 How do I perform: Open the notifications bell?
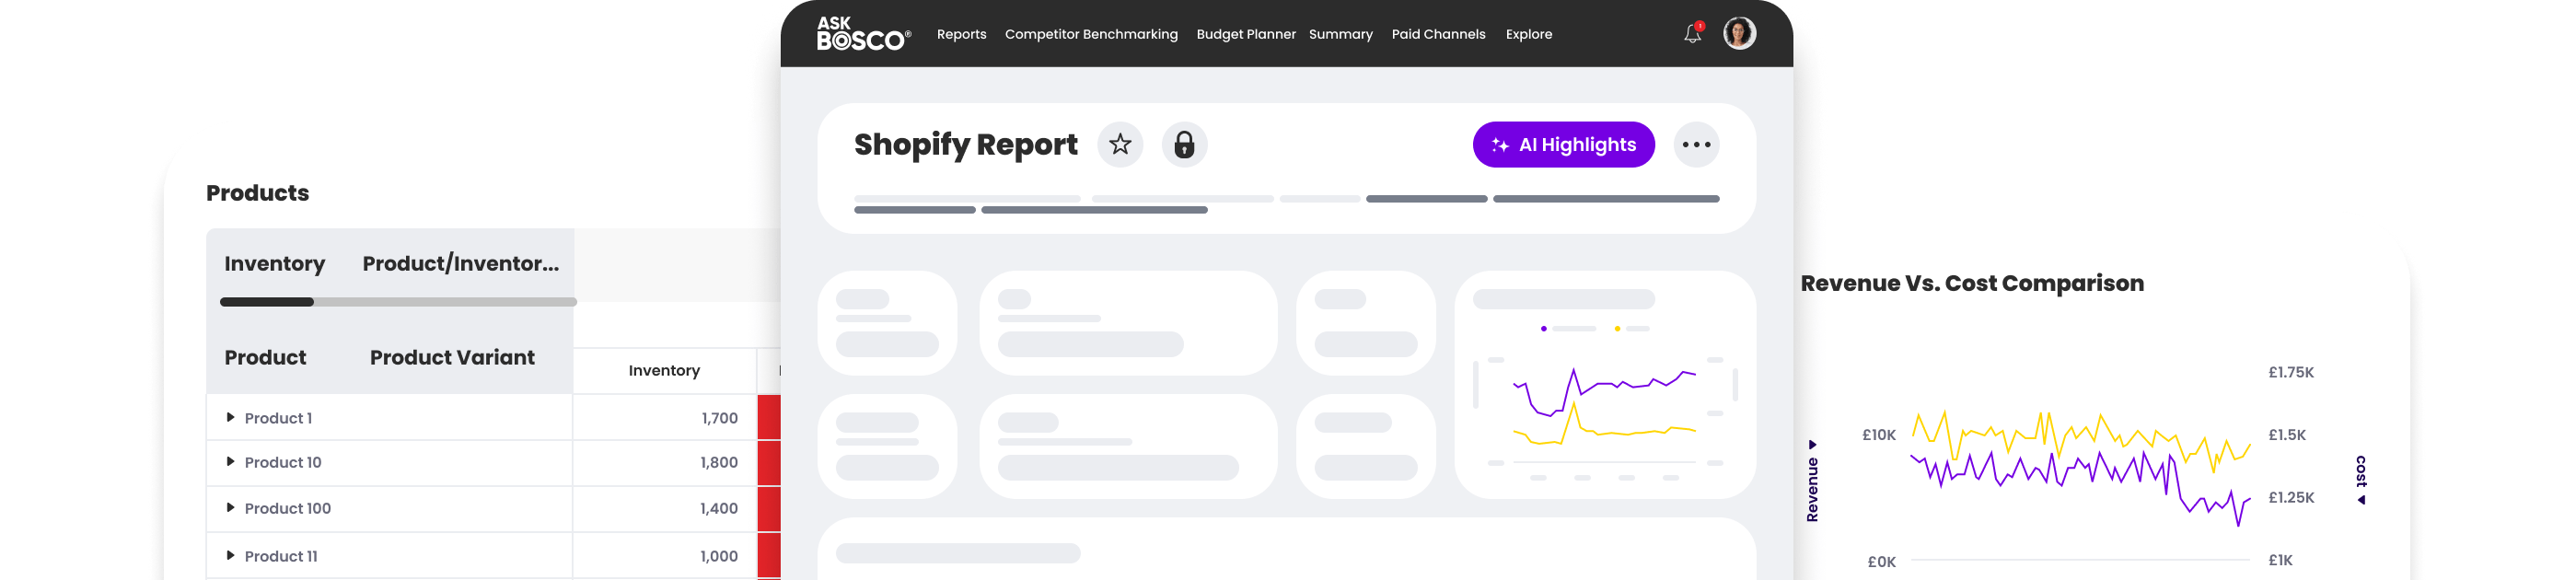[1692, 34]
